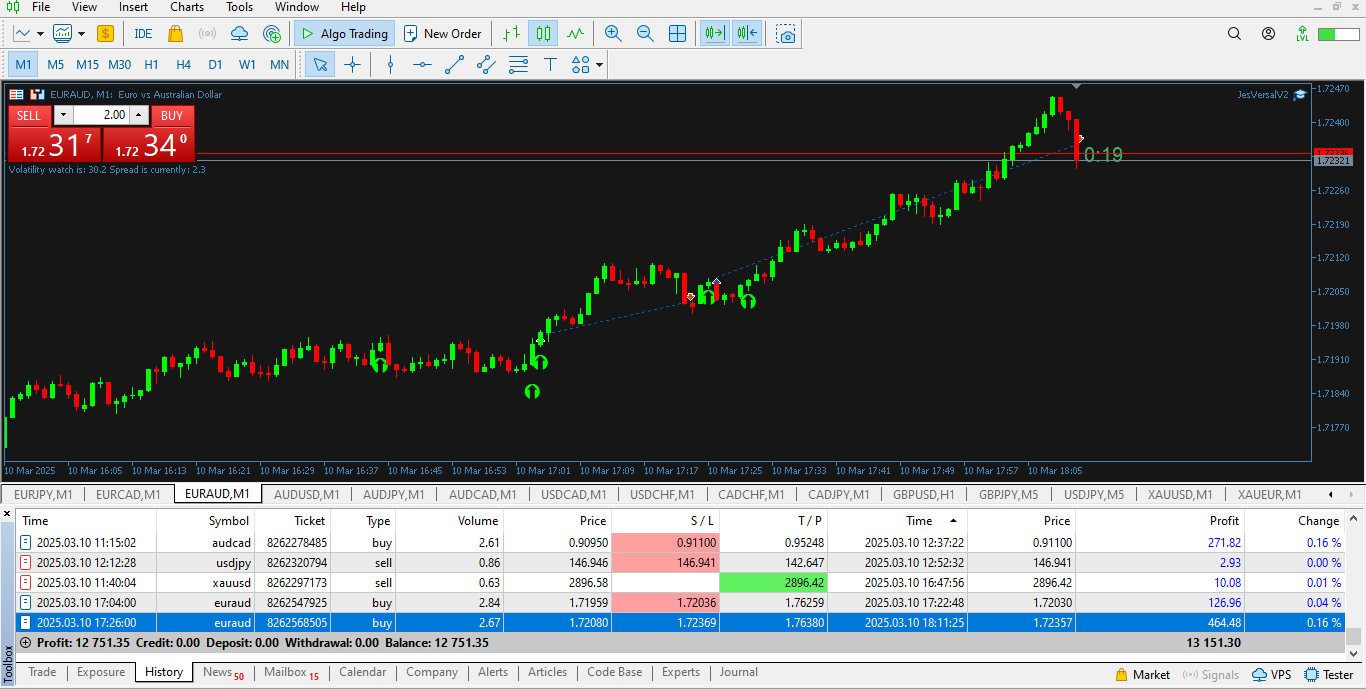The height and width of the screenshot is (689, 1366).
Task: Choose the text label tool
Action: (x=550, y=65)
